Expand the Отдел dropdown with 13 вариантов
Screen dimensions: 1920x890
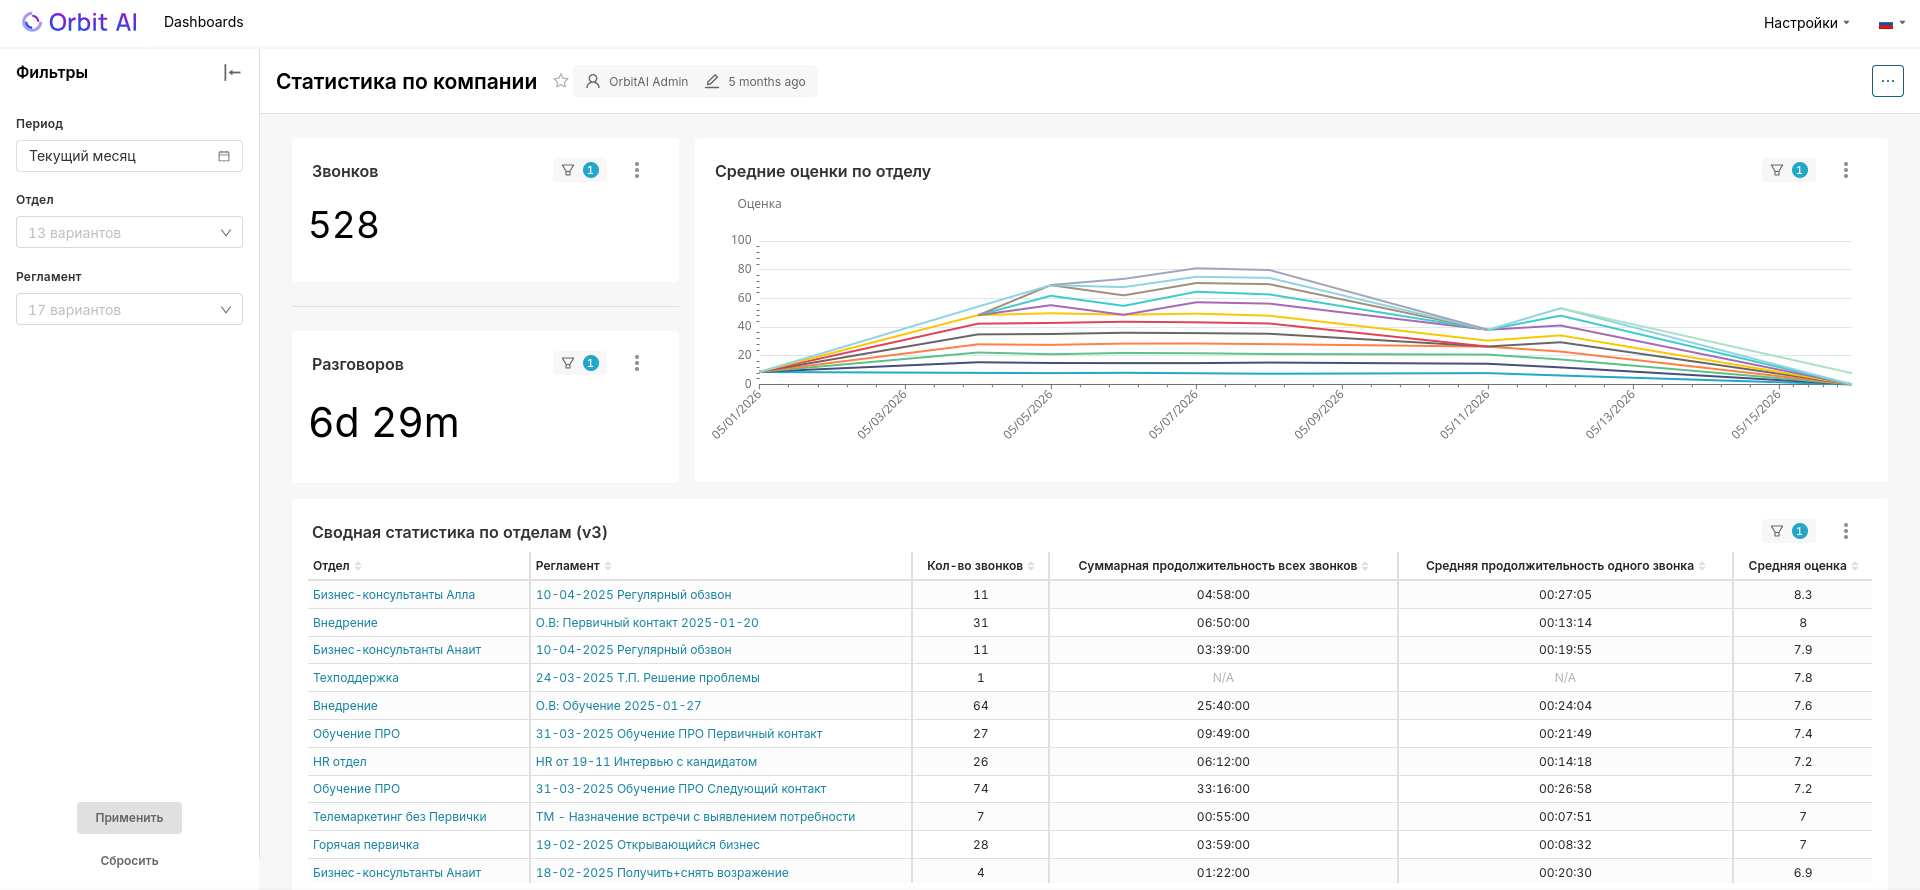(129, 232)
